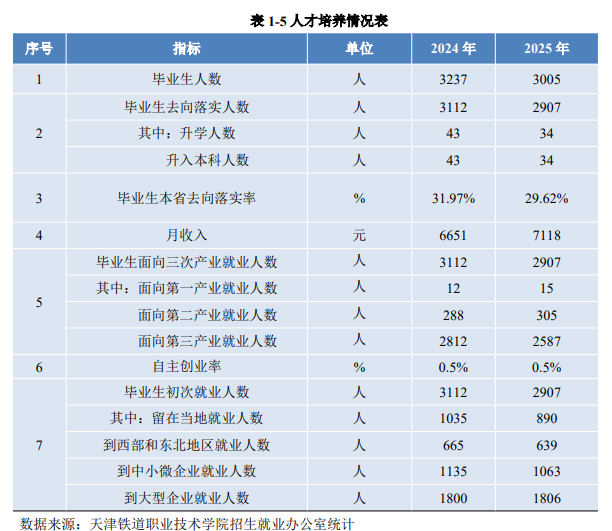Click the value 305
Image resolution: width=612 pixels, height=531 pixels.
coord(546,315)
